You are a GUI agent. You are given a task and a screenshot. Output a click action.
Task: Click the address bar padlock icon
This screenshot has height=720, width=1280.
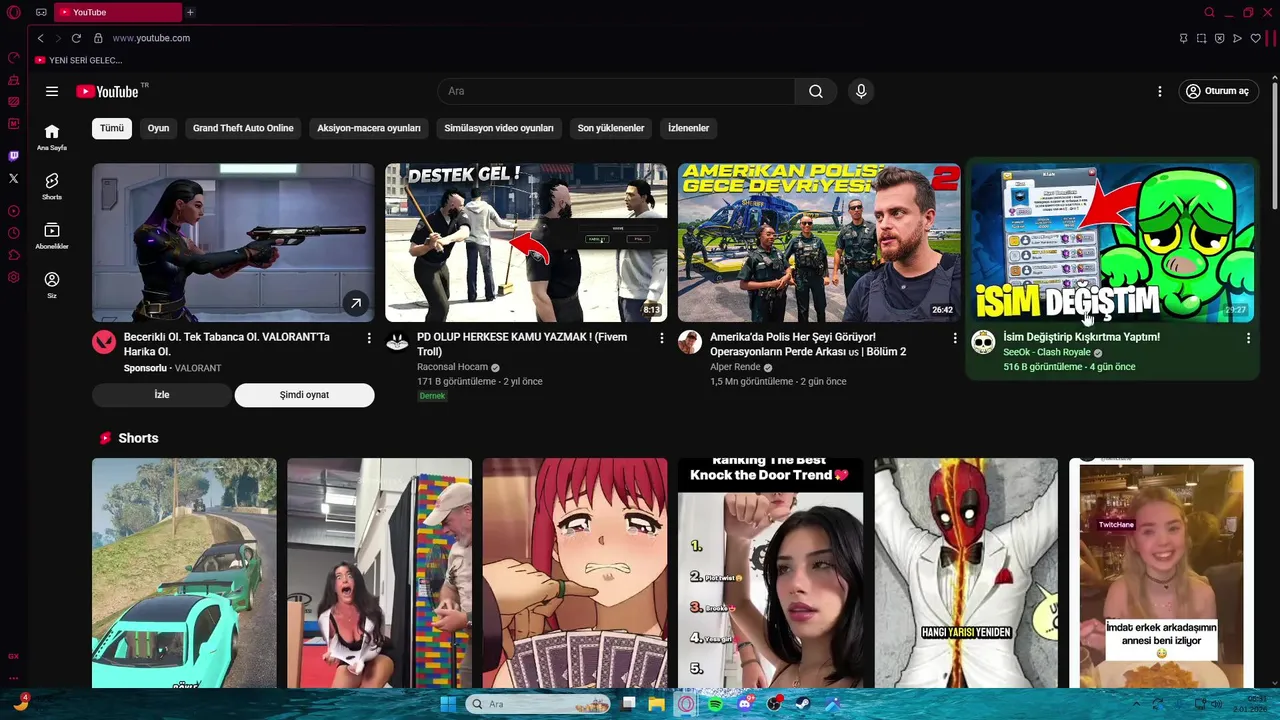(x=98, y=38)
